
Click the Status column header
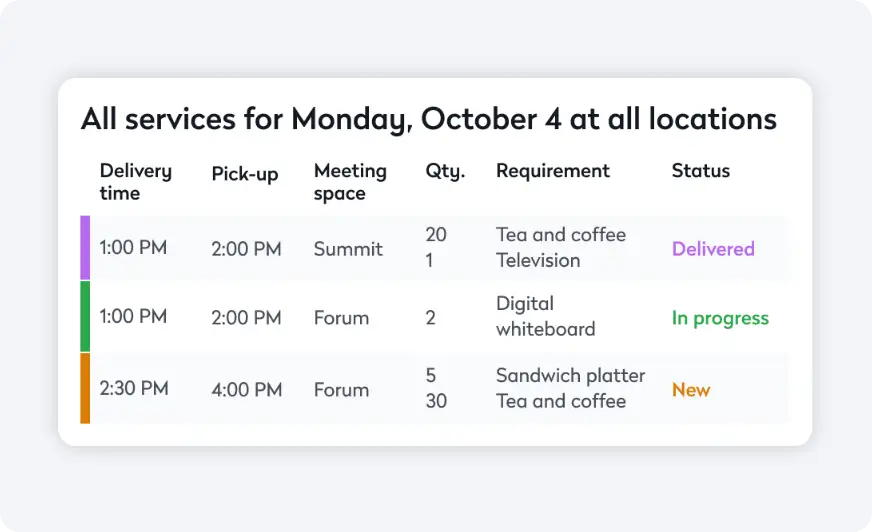[x=700, y=171]
